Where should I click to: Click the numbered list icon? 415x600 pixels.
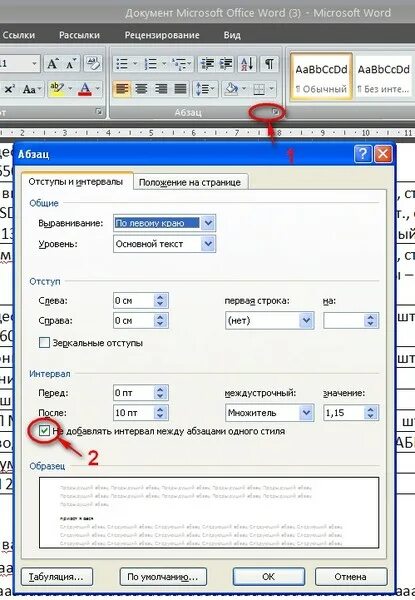point(150,64)
